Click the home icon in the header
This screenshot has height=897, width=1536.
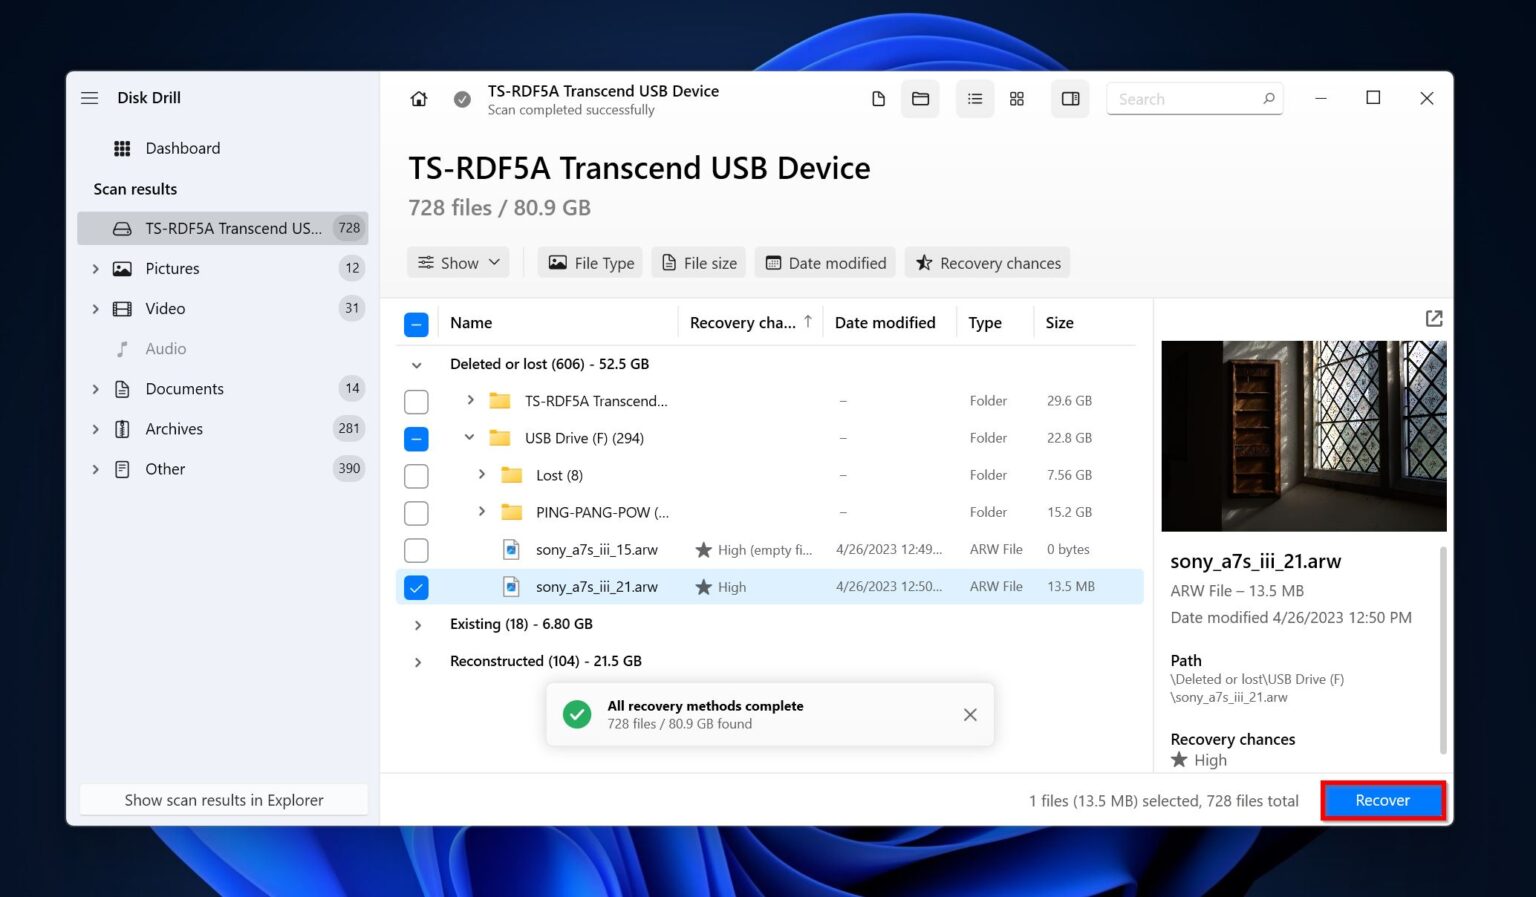click(x=419, y=99)
